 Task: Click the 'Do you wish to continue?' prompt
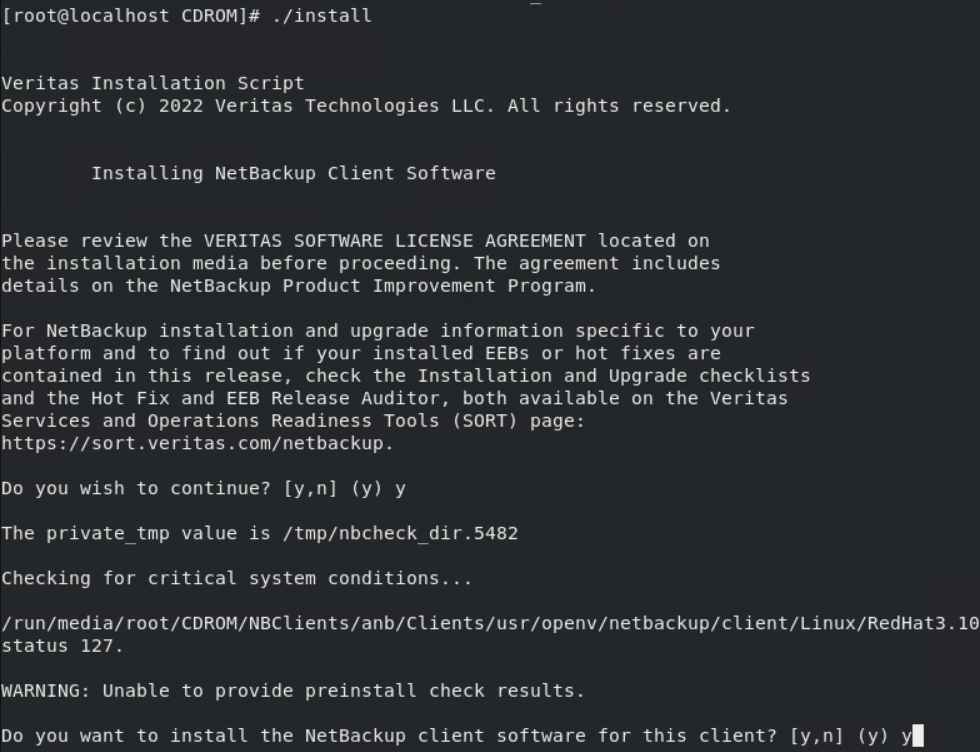click(x=136, y=488)
